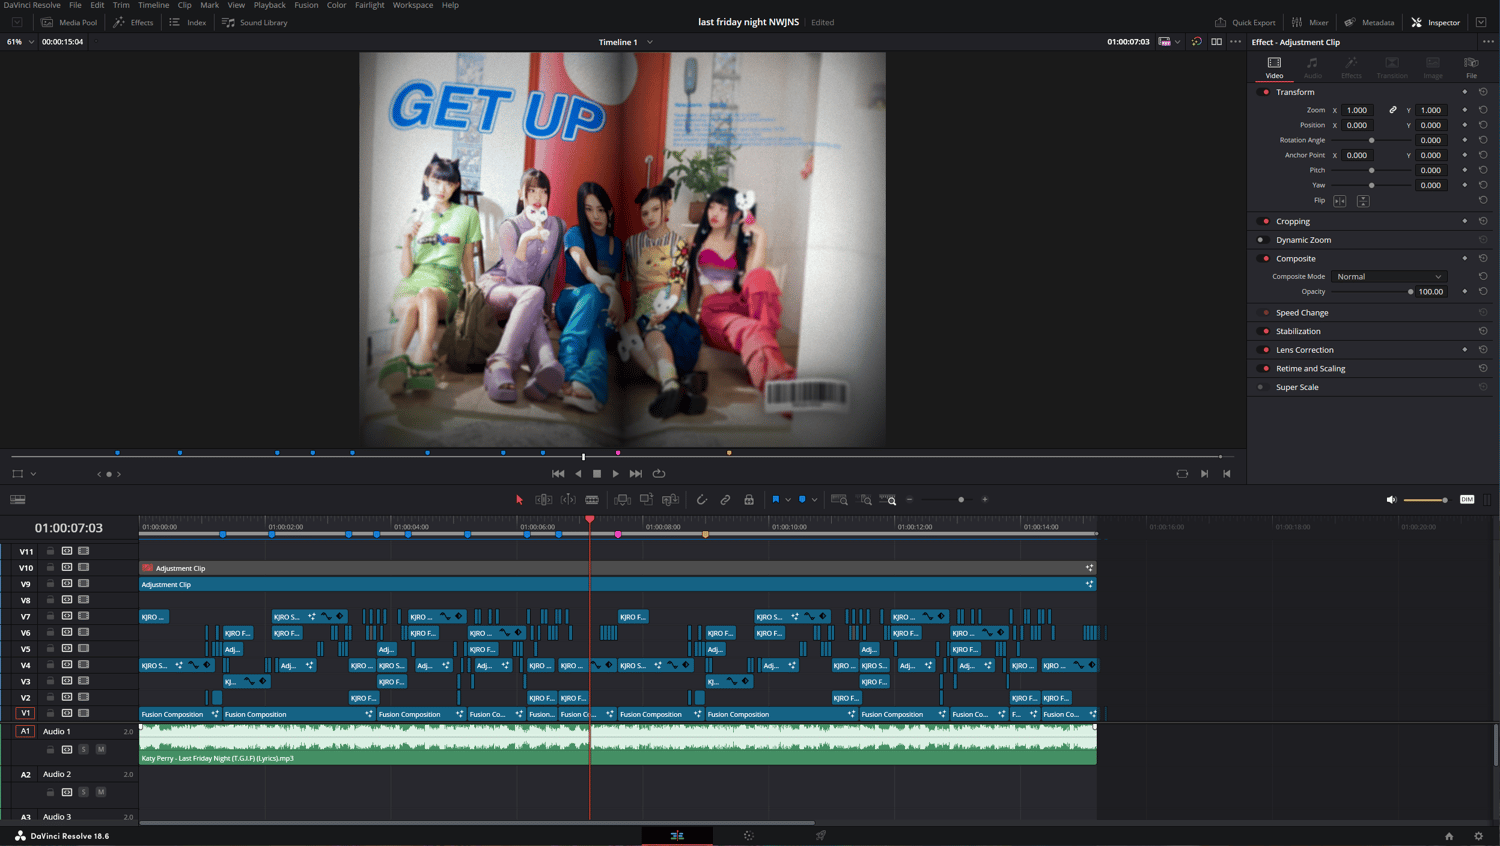Select the Blade Edit Mode tool
The height and width of the screenshot is (846, 1500).
point(592,500)
